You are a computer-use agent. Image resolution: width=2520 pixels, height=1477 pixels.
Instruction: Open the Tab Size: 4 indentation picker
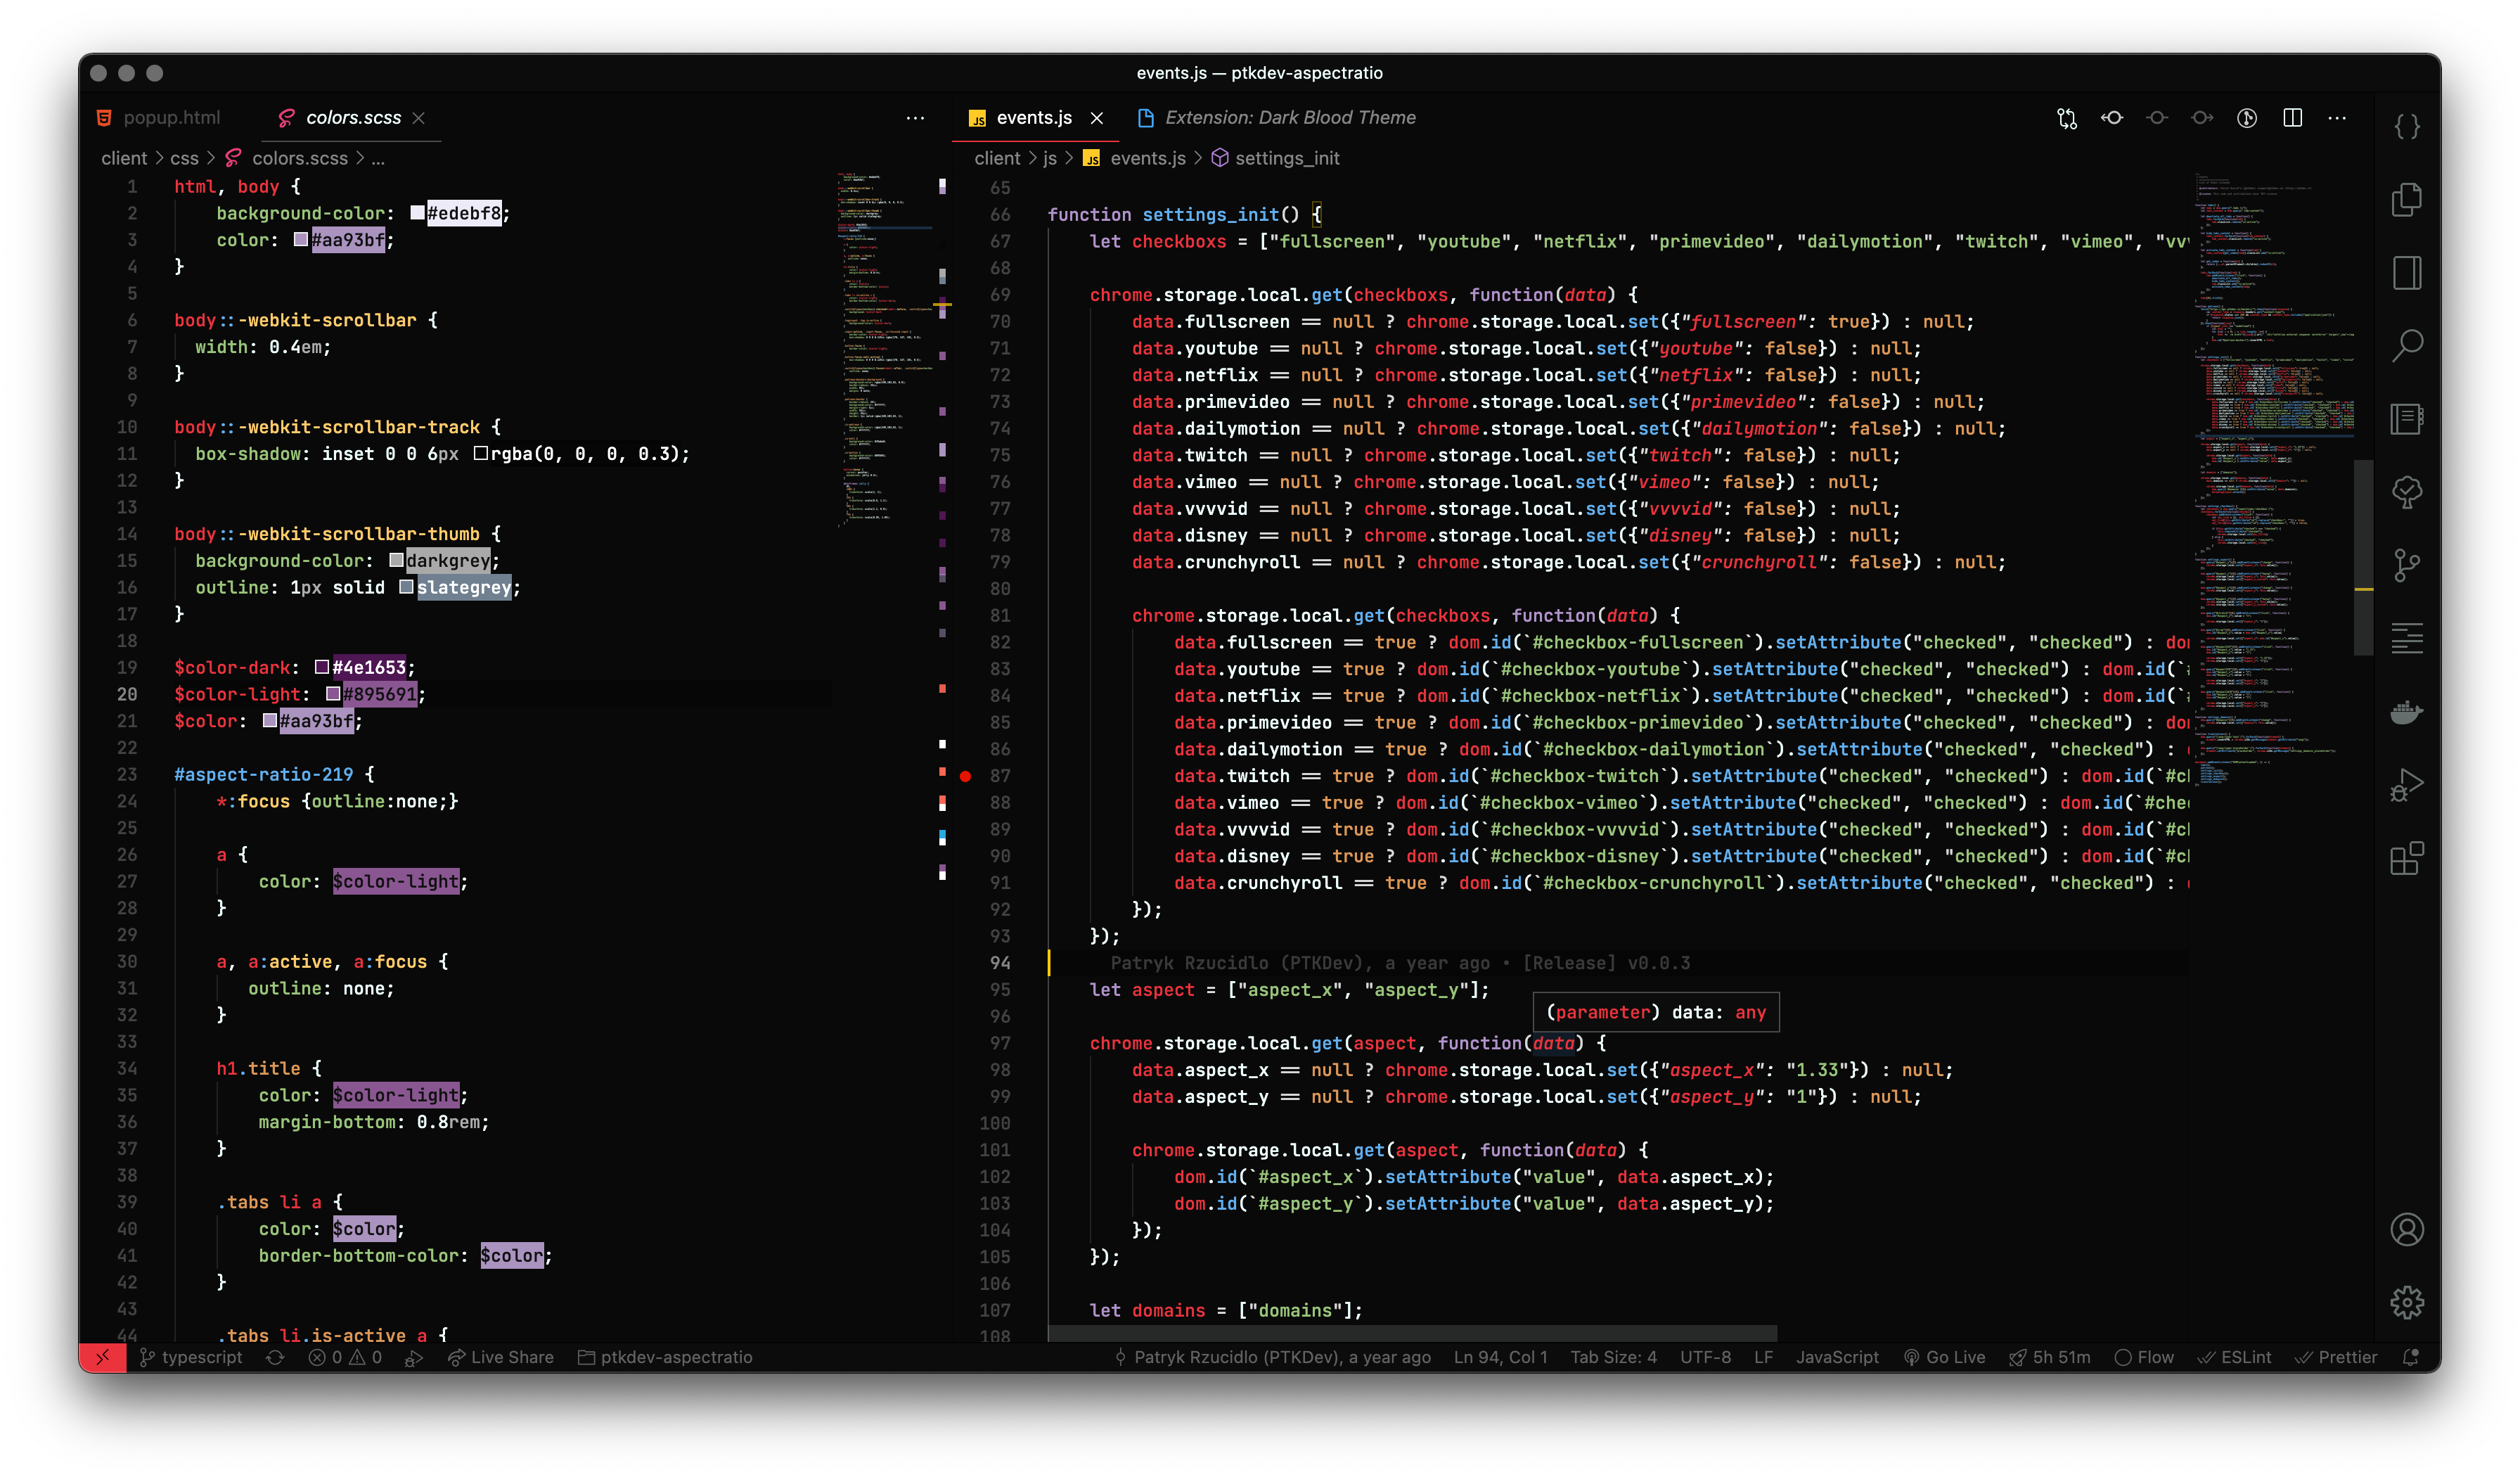click(x=1613, y=1357)
